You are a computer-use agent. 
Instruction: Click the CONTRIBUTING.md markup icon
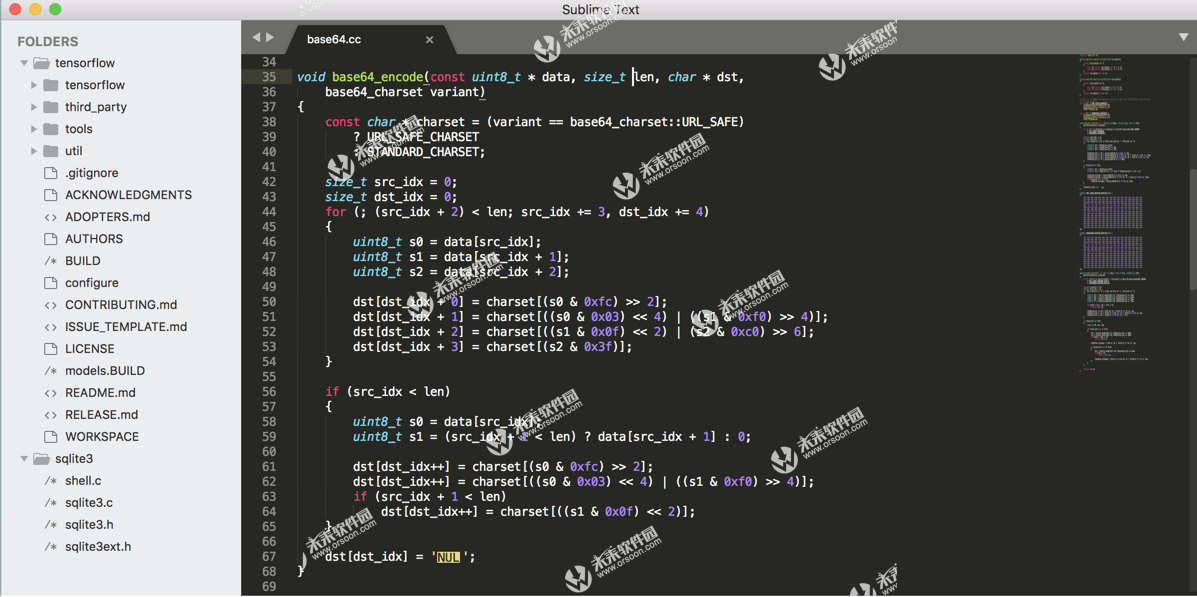tap(51, 305)
